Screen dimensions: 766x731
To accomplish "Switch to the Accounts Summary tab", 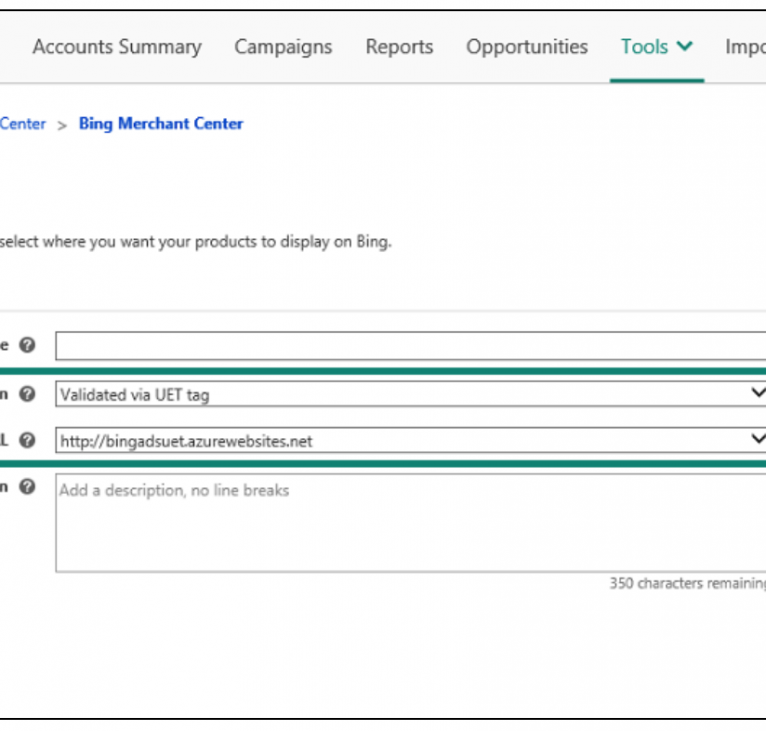I will tap(116, 47).
